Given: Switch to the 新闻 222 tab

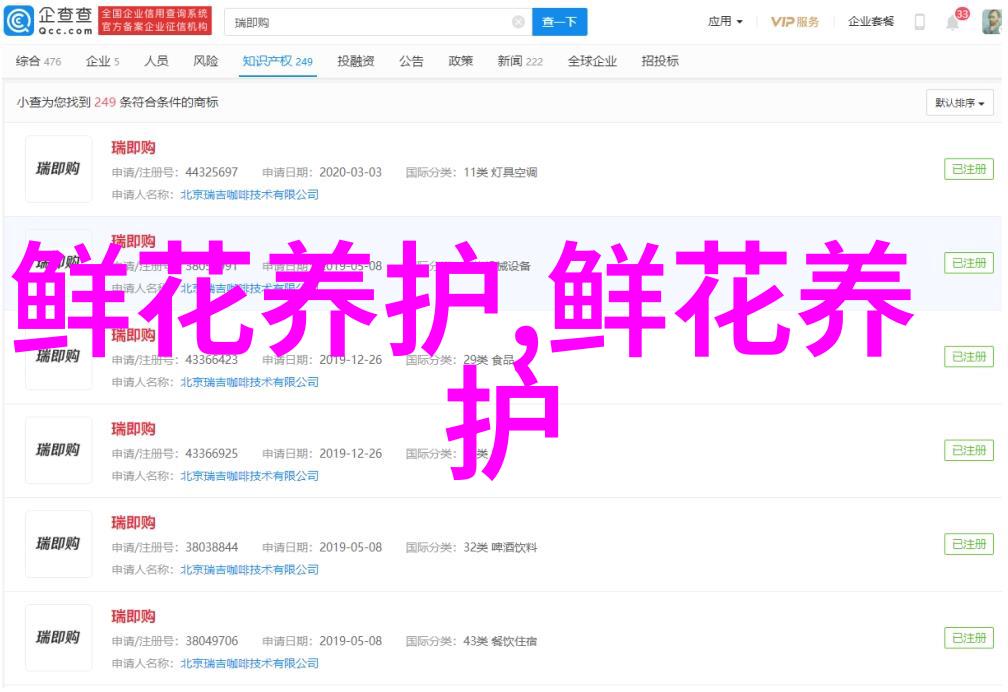Looking at the screenshot, I should click(519, 61).
